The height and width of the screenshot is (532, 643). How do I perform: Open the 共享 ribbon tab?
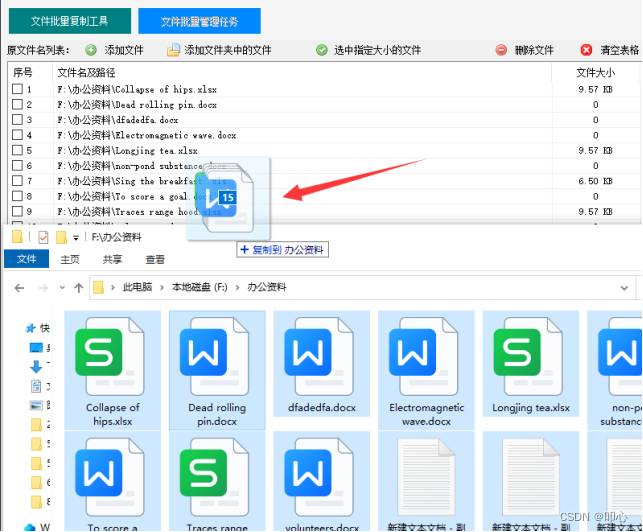pyautogui.click(x=112, y=259)
